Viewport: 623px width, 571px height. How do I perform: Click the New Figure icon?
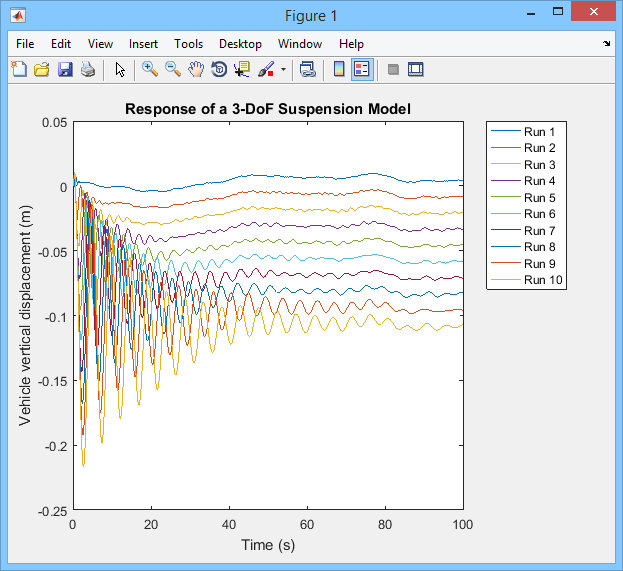pos(18,69)
